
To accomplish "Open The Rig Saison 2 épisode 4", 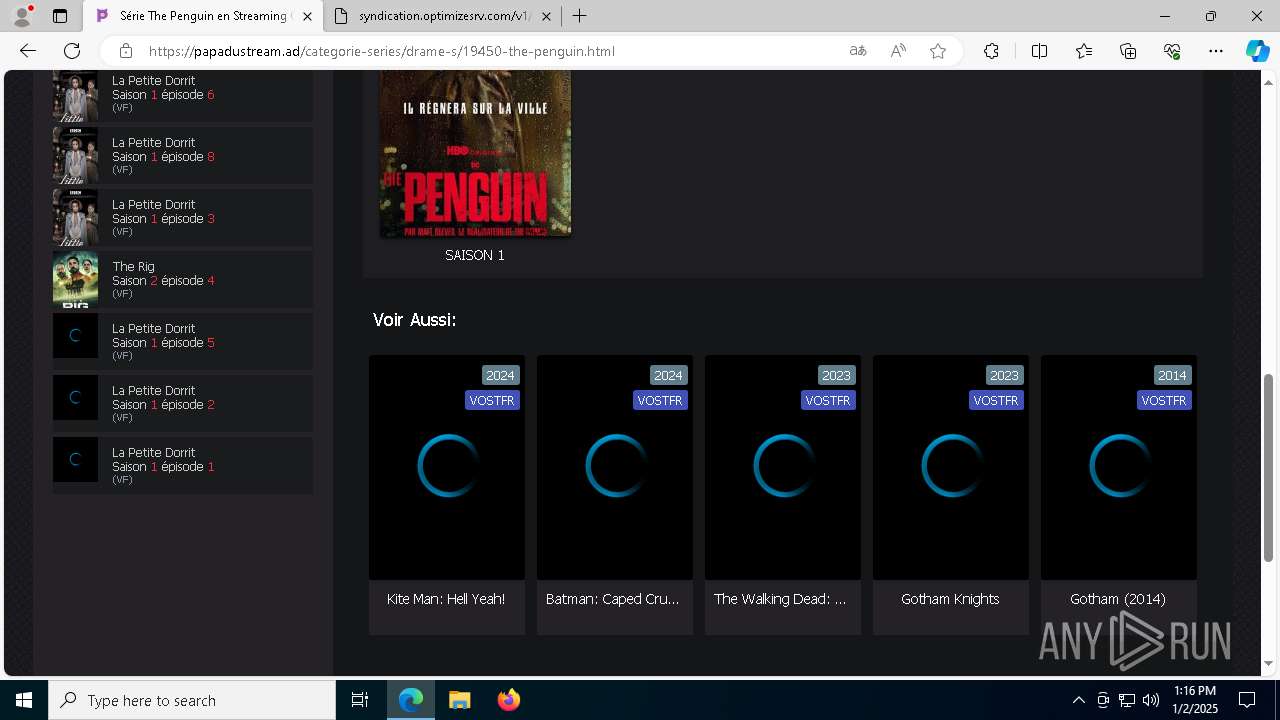I will click(183, 280).
